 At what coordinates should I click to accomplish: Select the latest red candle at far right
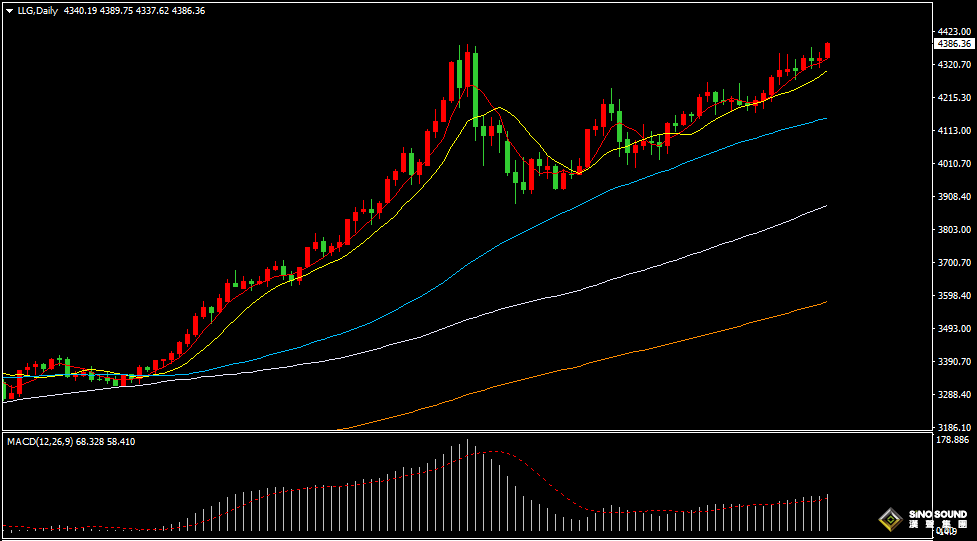point(827,50)
